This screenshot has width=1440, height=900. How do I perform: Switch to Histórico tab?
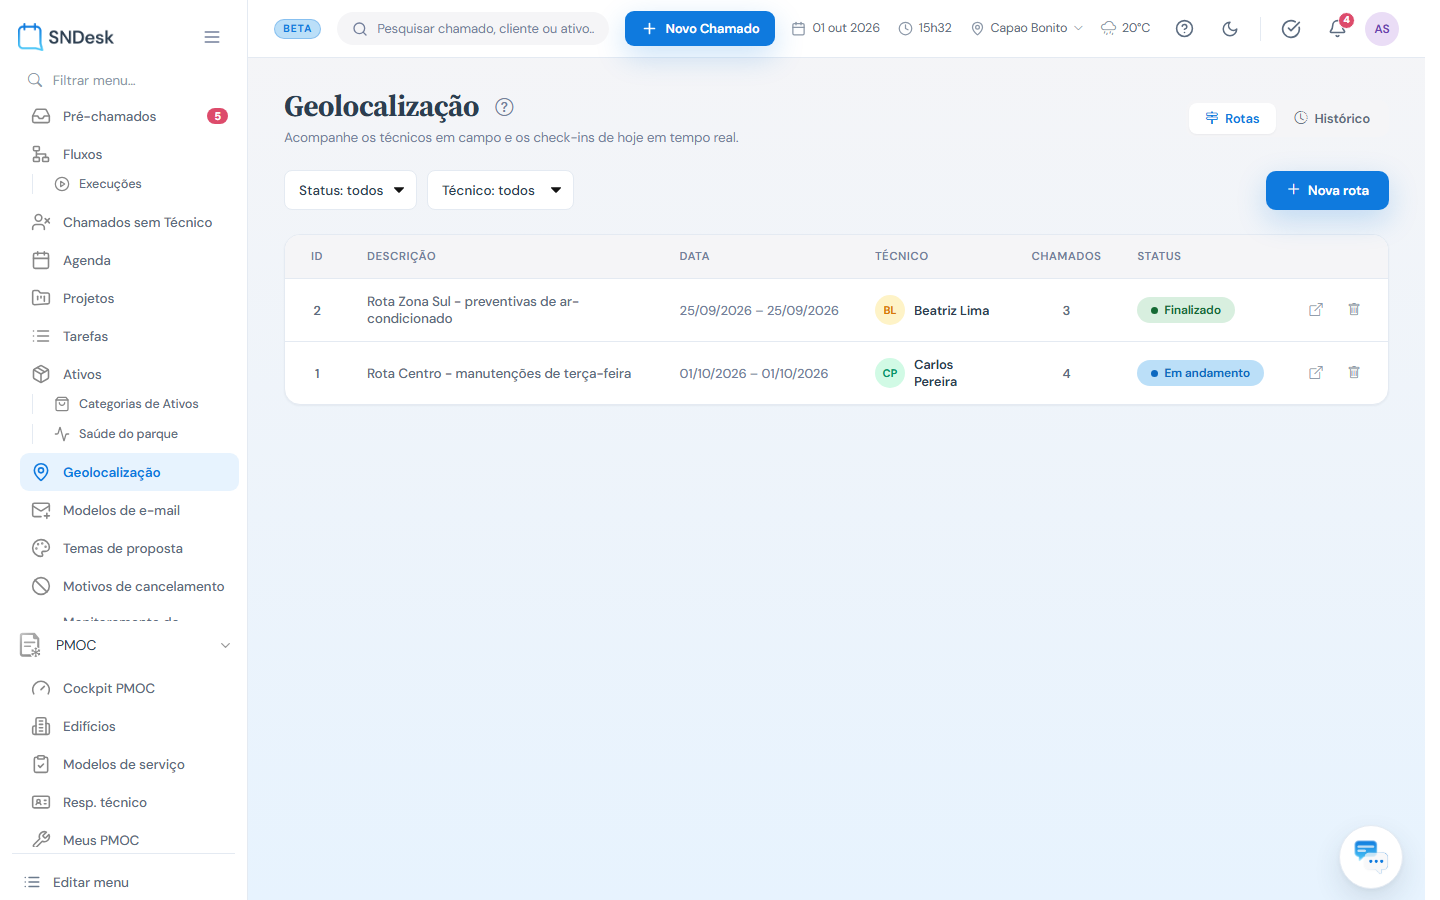1332,118
